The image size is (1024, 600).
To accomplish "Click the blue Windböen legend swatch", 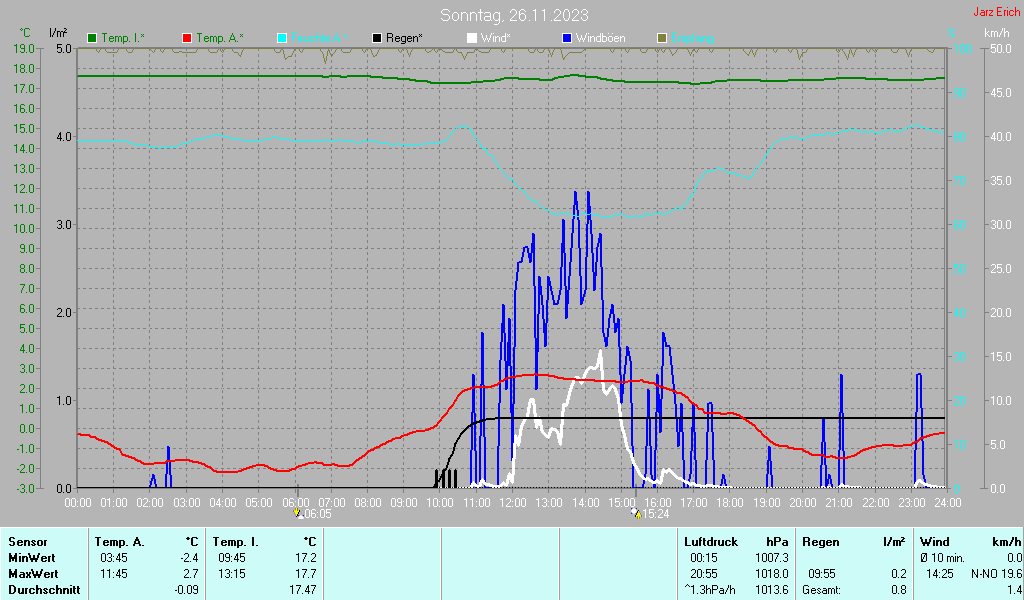I will [567, 39].
